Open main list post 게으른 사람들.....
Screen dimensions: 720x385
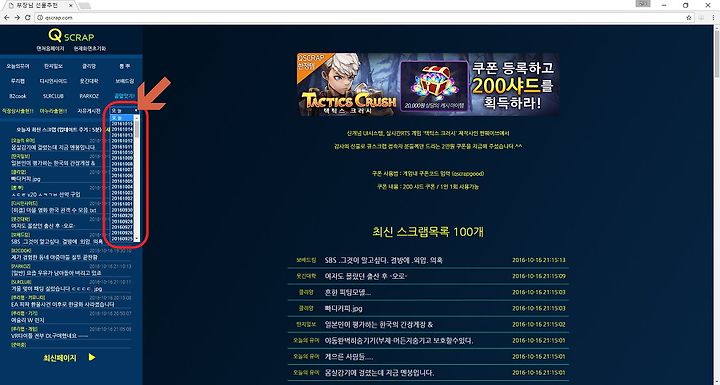(x=349, y=357)
